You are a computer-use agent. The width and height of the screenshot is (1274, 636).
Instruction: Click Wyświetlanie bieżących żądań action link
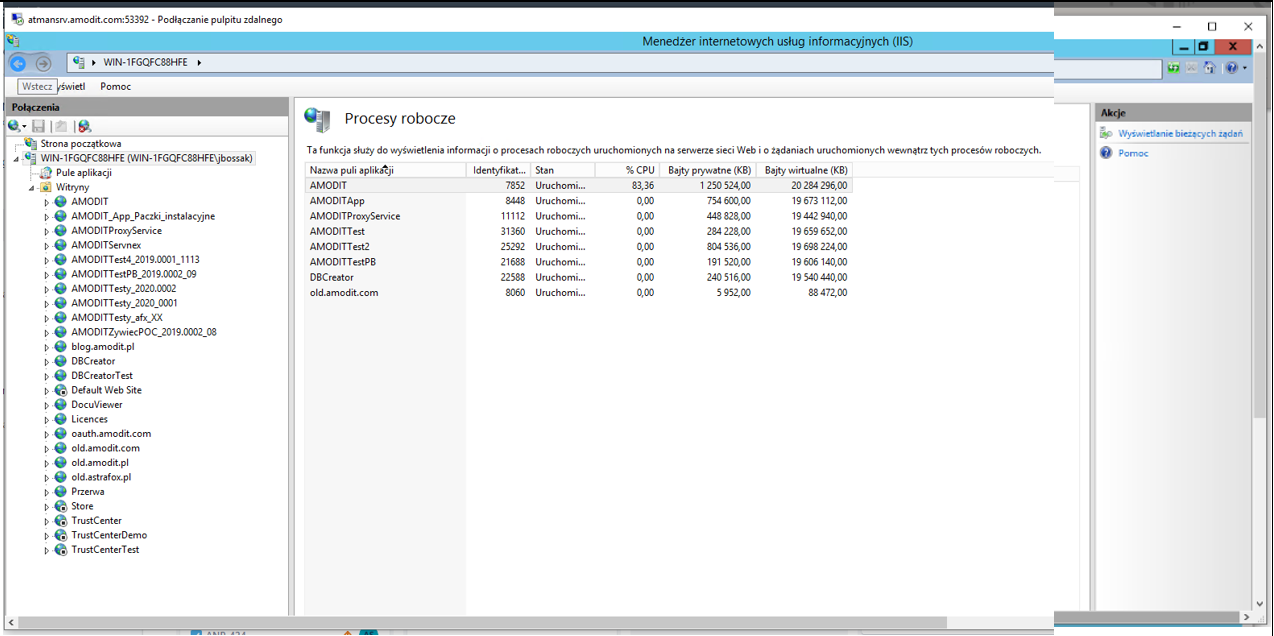coord(1181,133)
